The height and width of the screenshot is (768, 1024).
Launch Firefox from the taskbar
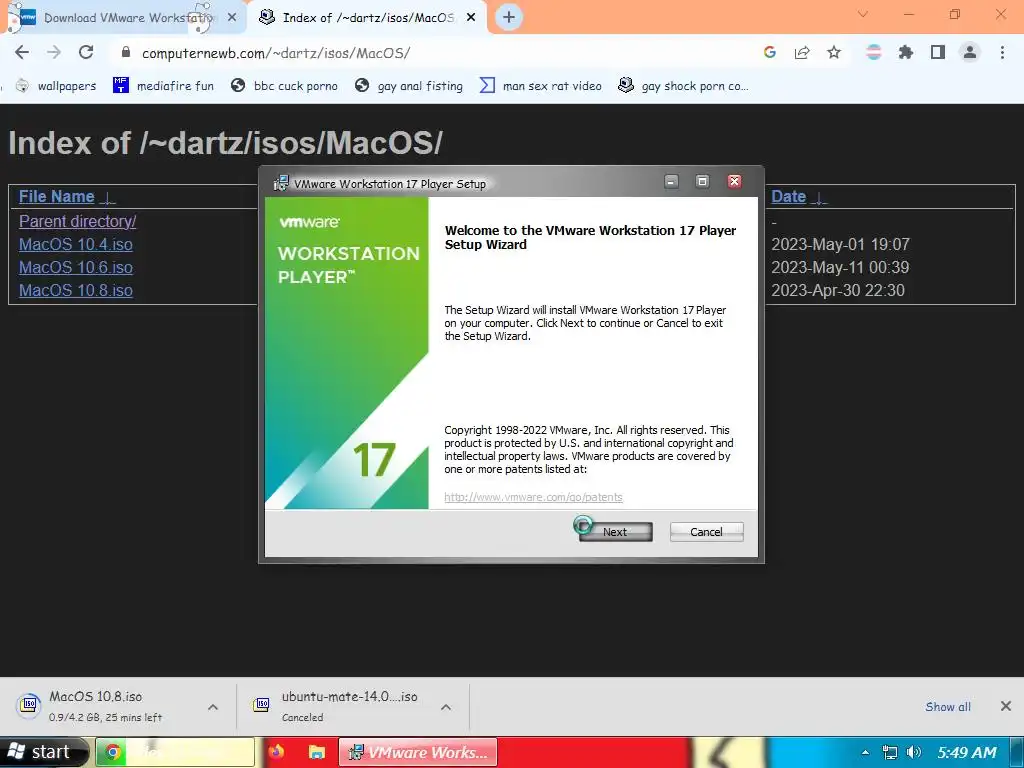(x=276, y=752)
